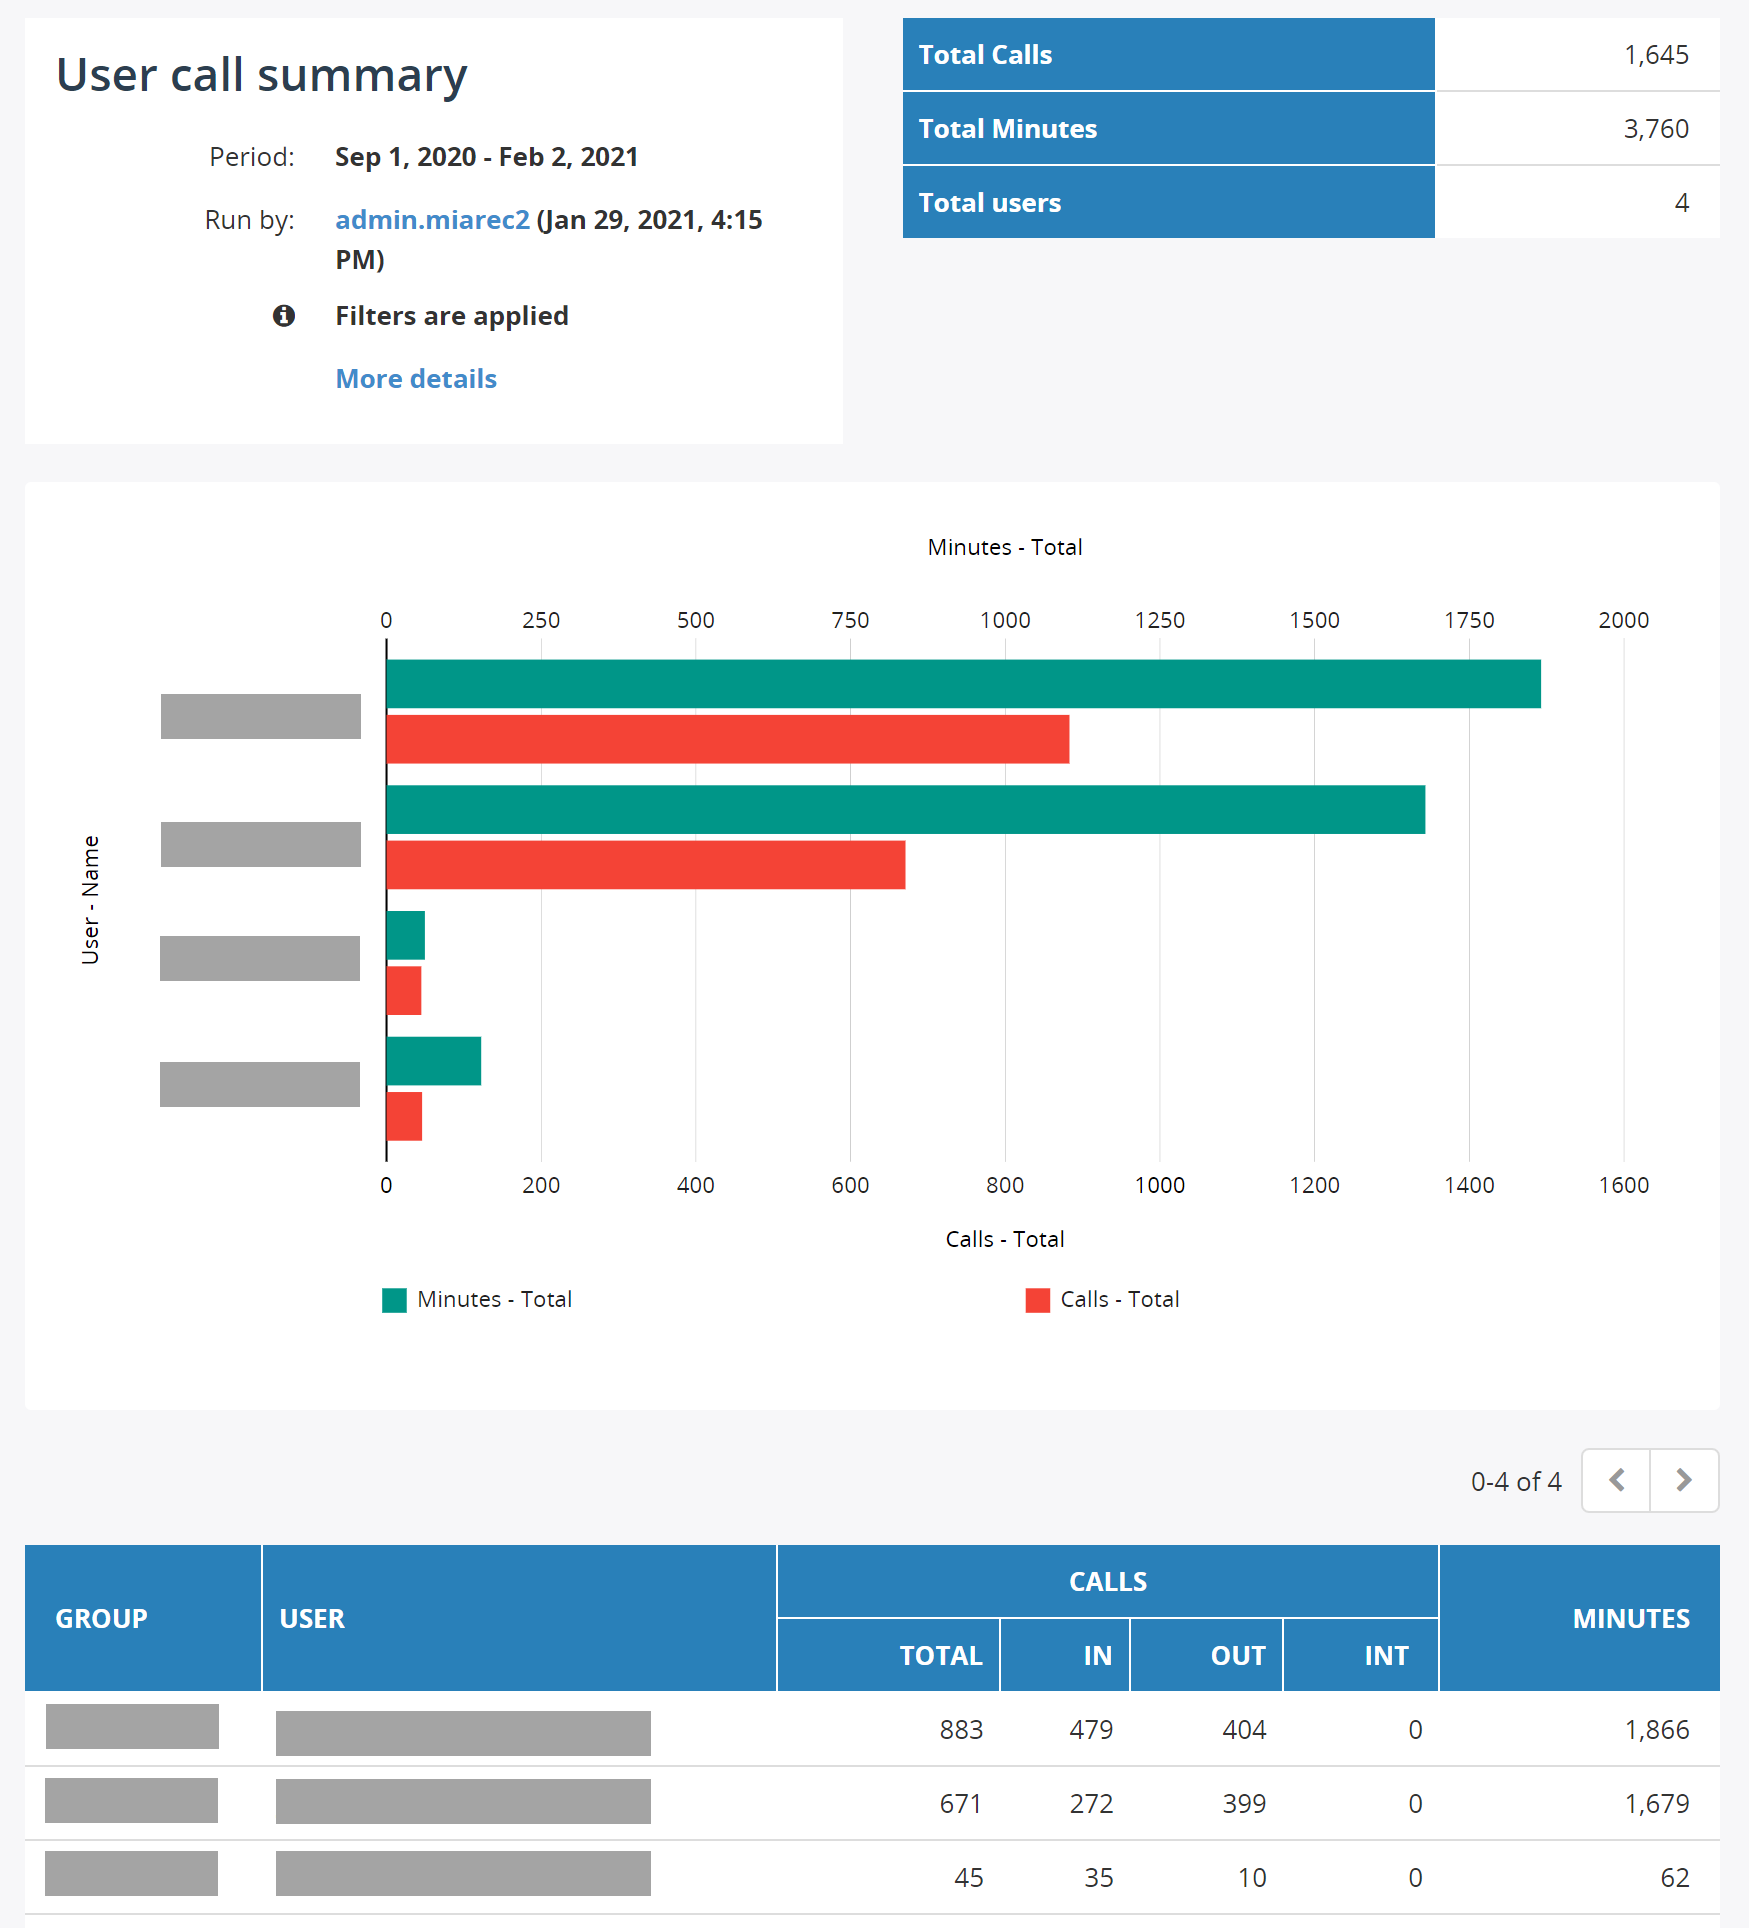1749x1928 pixels.
Task: Click the filters info icon
Action: click(284, 316)
